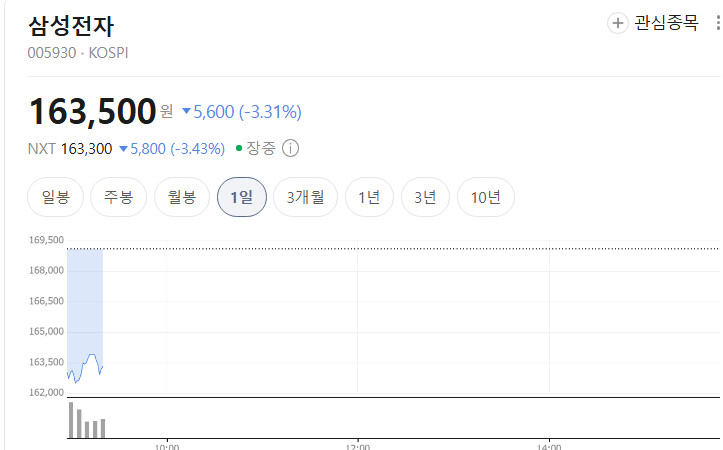Image resolution: width=723 pixels, height=450 pixels.
Task: Click the NXT 163,300 price
Action: (70, 149)
